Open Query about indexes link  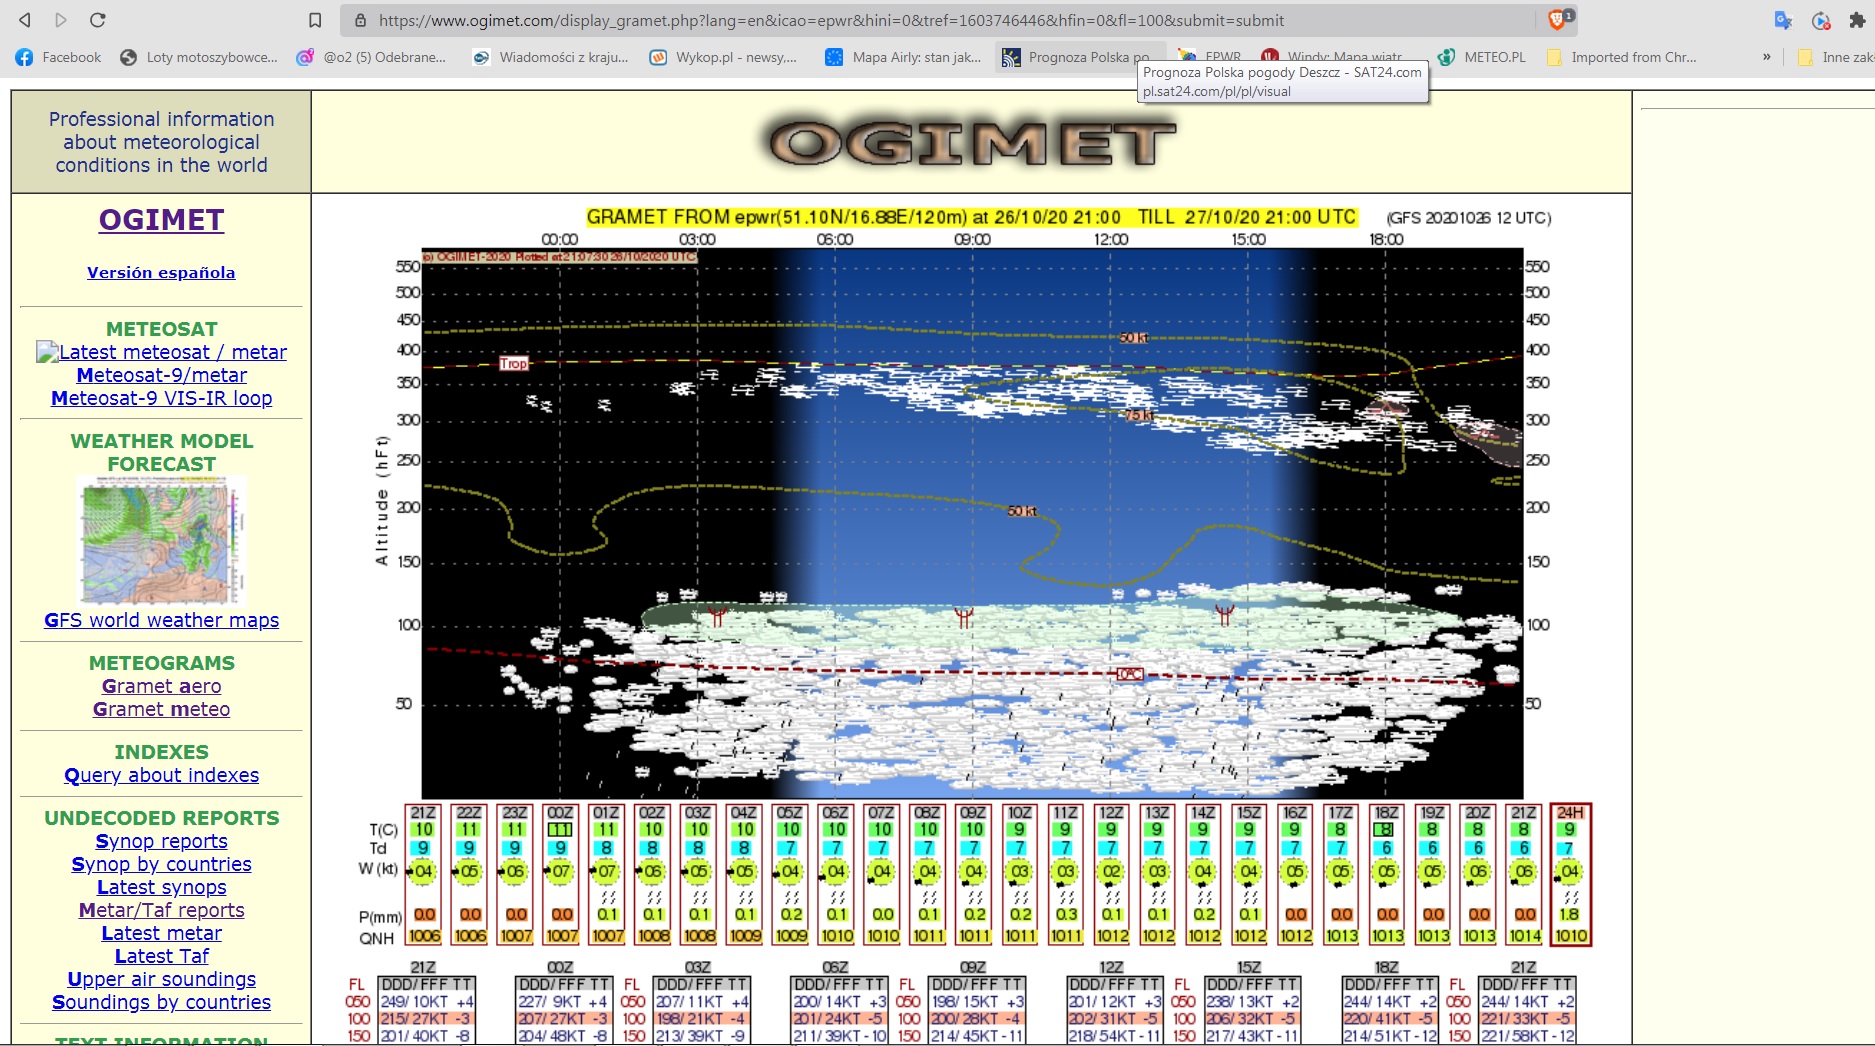(161, 775)
